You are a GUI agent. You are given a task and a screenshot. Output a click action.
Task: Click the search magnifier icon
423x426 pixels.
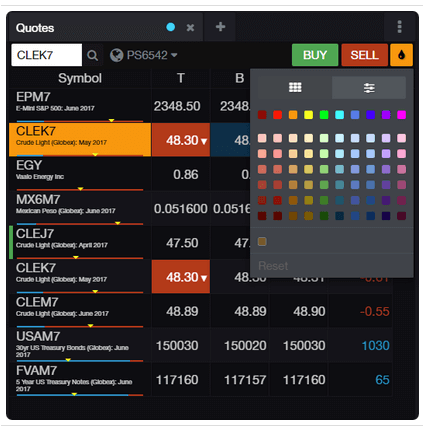tap(92, 55)
